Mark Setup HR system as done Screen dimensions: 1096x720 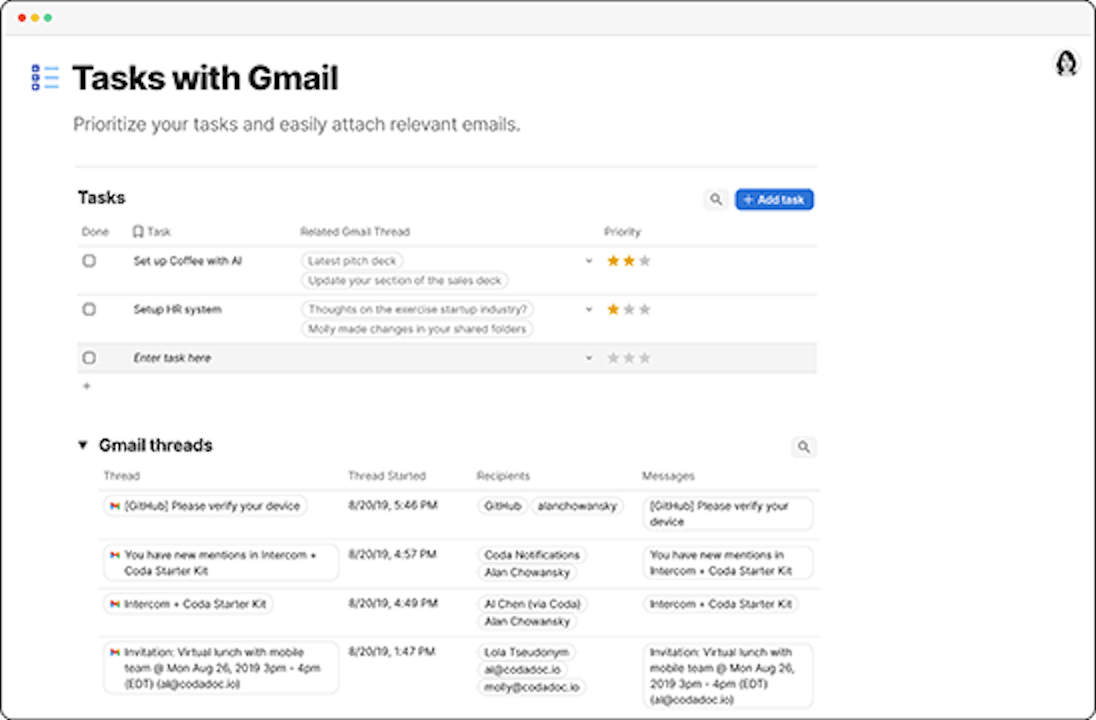[x=89, y=310]
